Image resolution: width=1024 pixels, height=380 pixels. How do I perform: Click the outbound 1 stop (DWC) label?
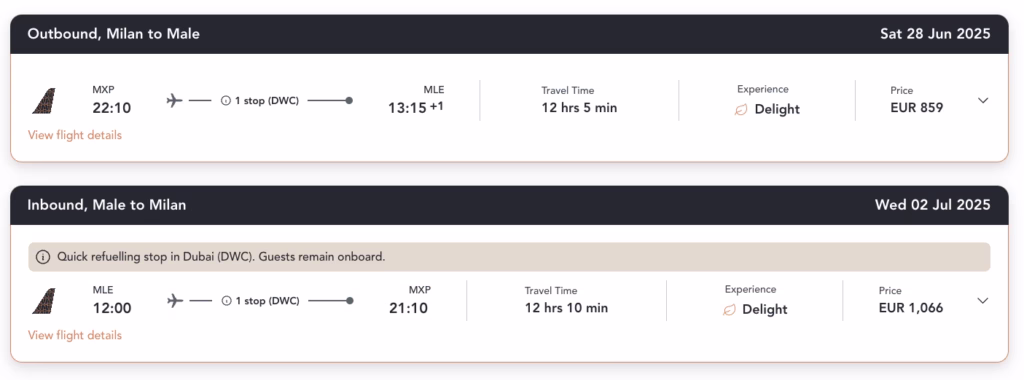[266, 101]
